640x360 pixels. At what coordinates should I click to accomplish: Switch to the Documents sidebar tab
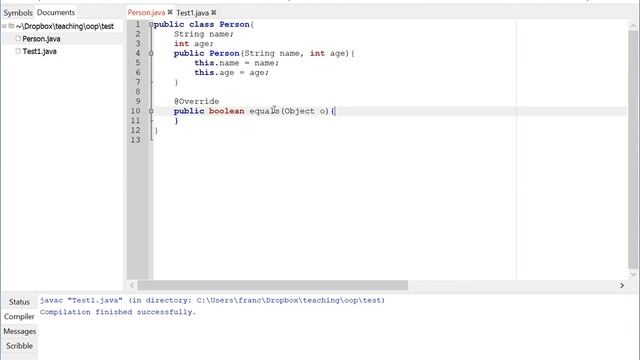point(56,13)
